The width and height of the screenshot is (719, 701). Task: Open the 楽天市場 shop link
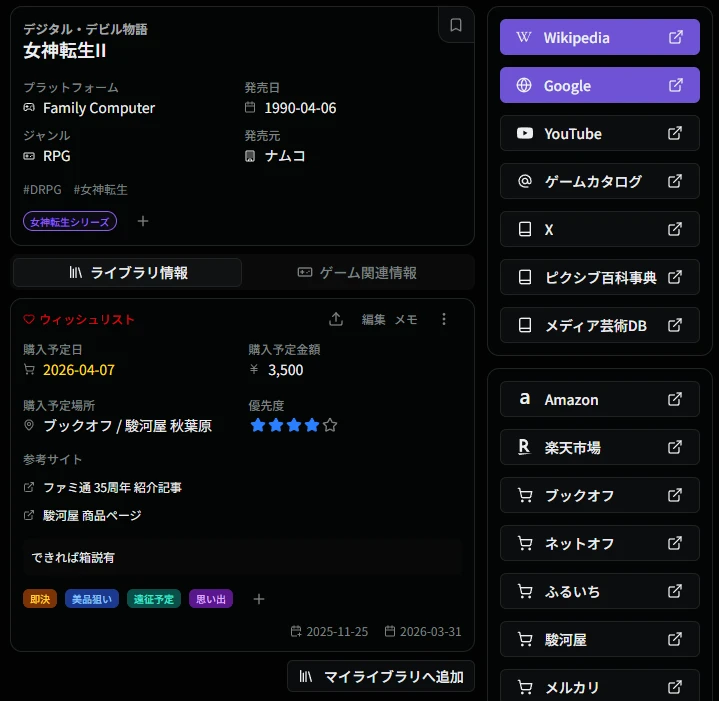point(599,447)
